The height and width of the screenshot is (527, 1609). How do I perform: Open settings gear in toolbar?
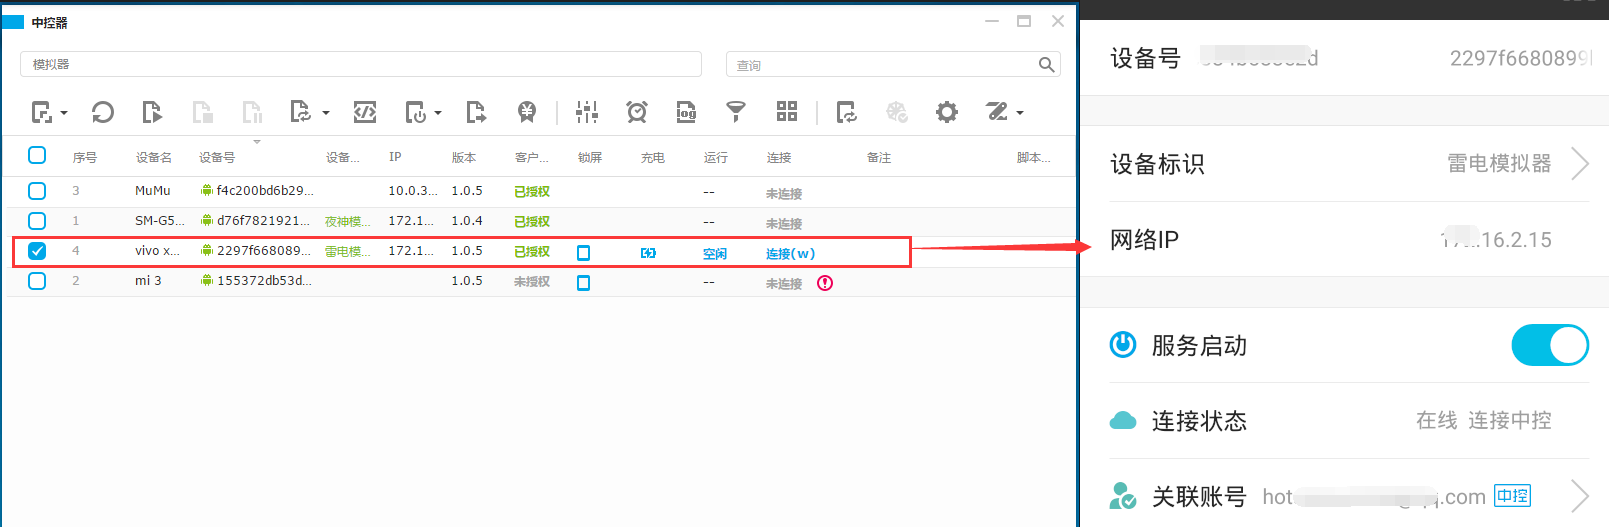[947, 112]
